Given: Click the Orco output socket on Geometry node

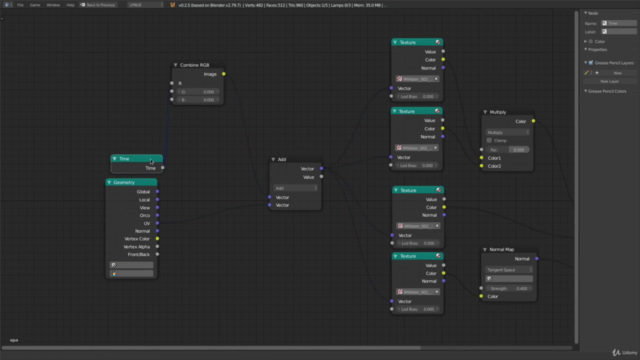Looking at the screenshot, I should (157, 215).
